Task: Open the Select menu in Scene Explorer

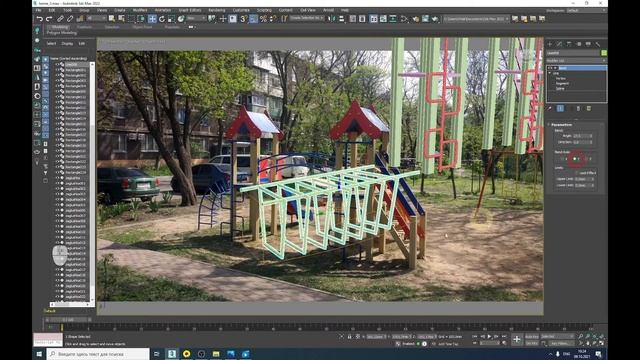Action: click(51, 44)
